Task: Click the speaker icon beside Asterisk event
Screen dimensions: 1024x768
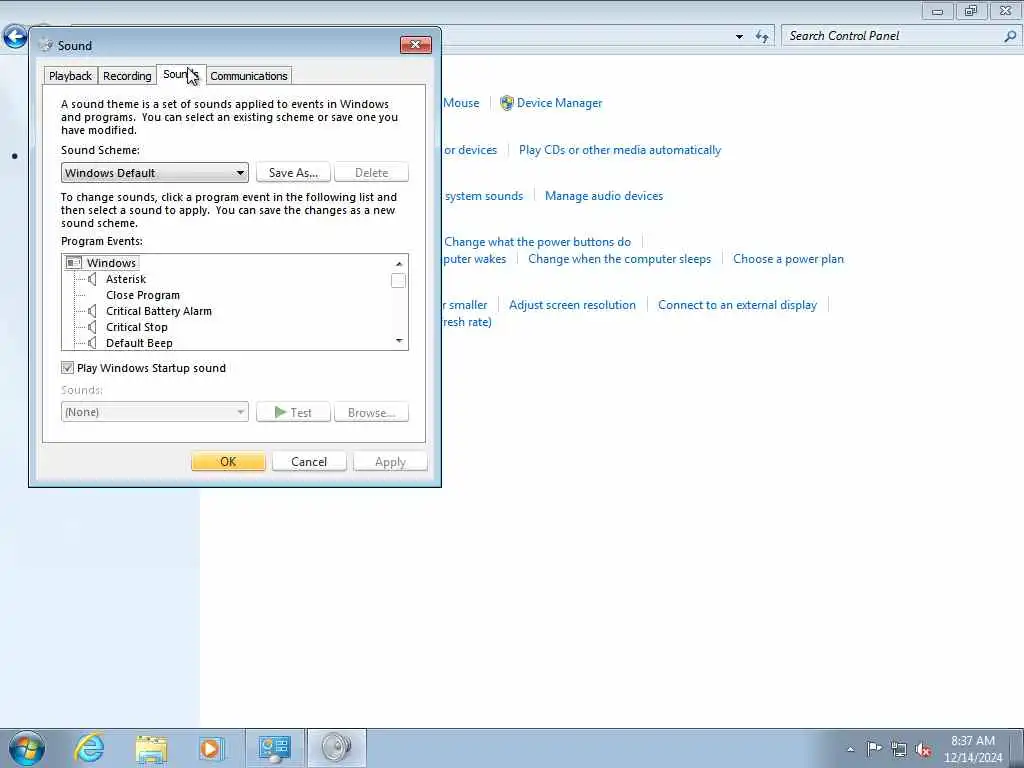Action: point(92,280)
